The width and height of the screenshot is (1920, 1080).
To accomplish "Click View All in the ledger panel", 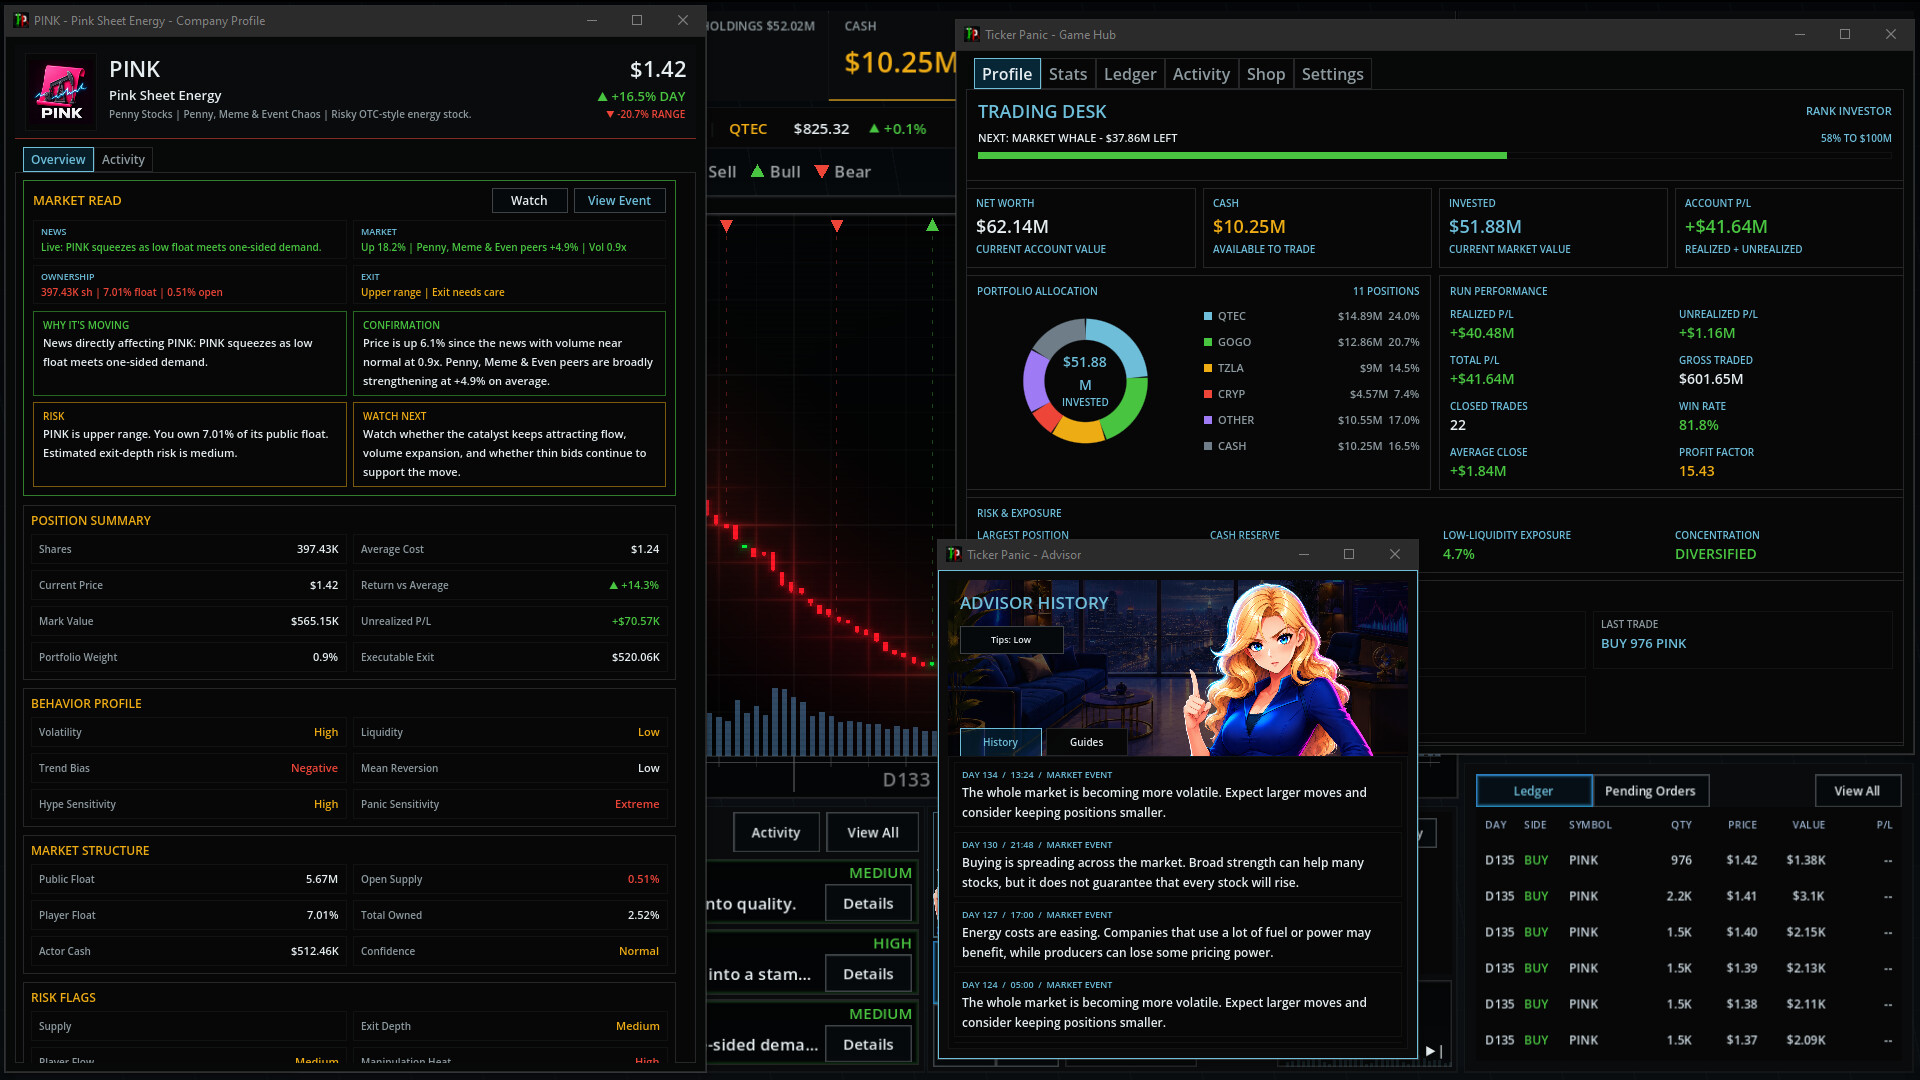I will point(1857,791).
